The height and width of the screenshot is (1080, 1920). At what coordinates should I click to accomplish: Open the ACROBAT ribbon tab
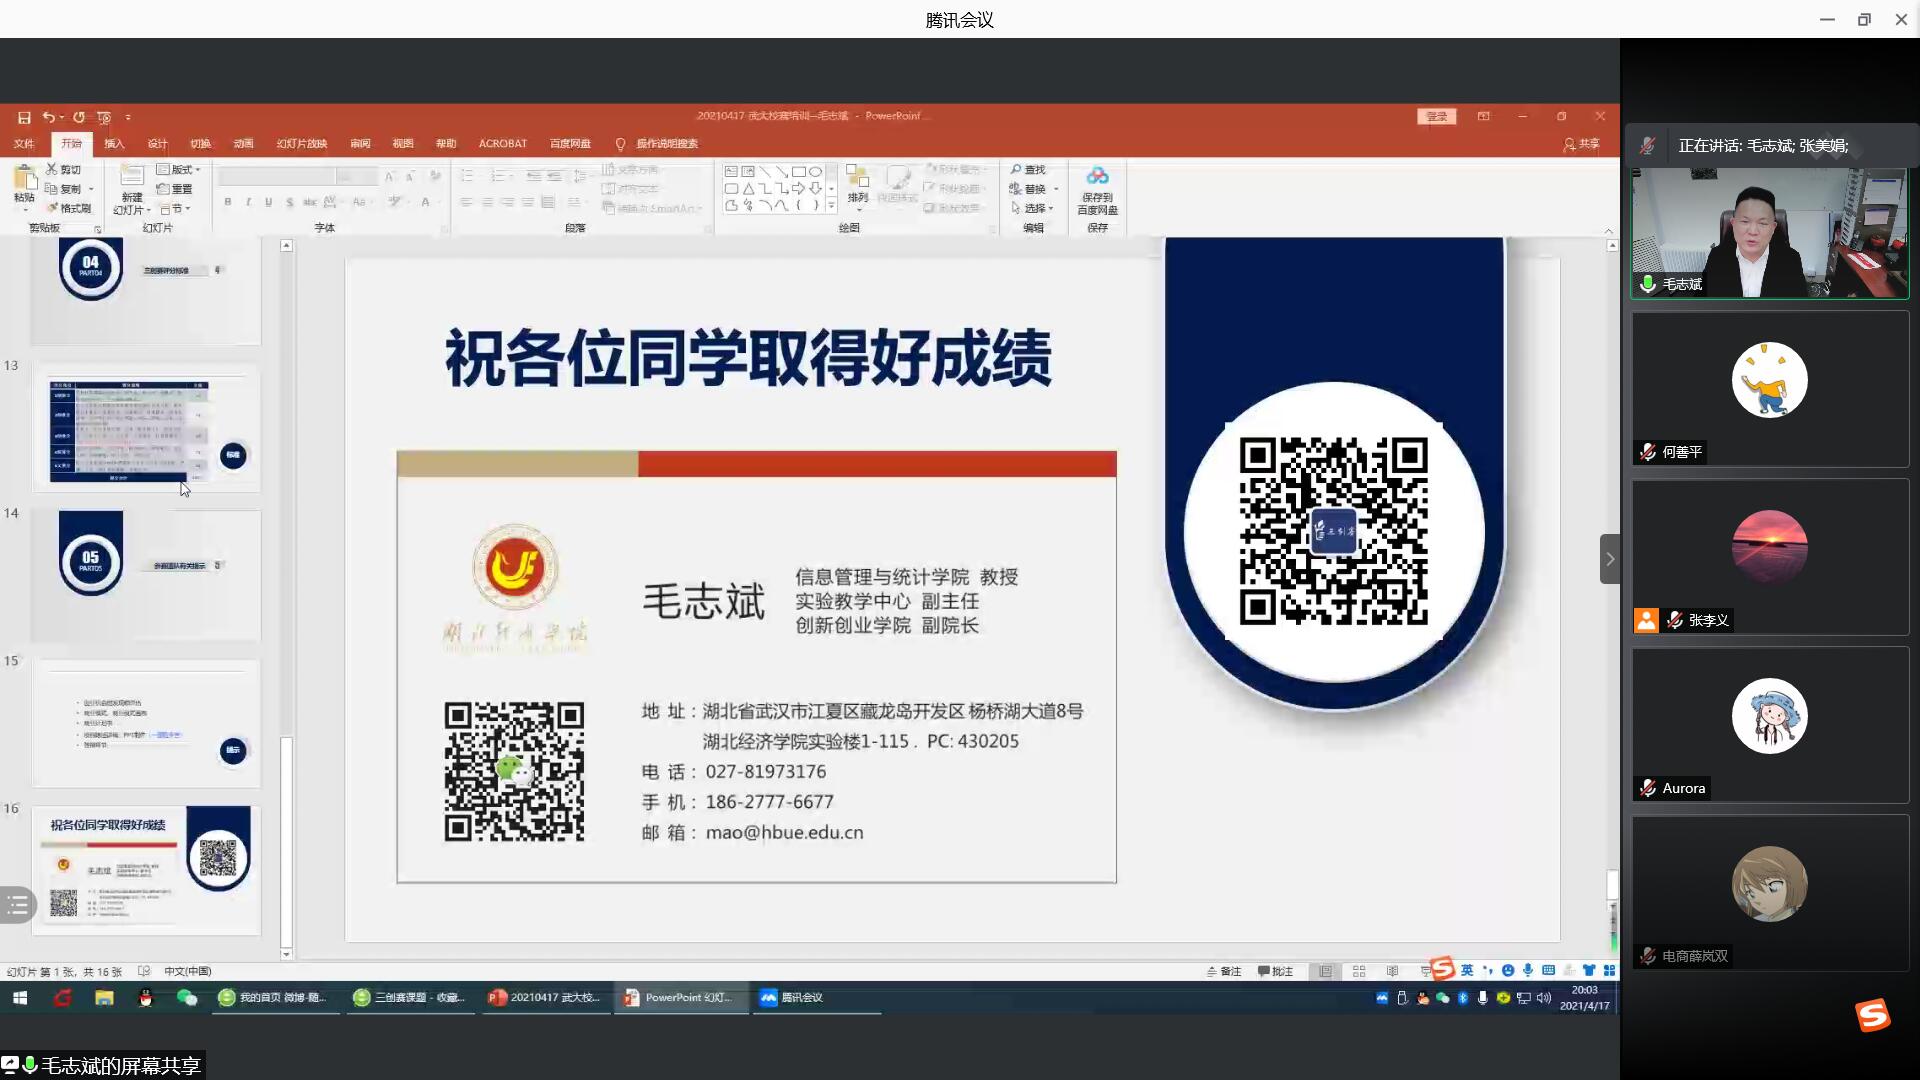pos(502,144)
